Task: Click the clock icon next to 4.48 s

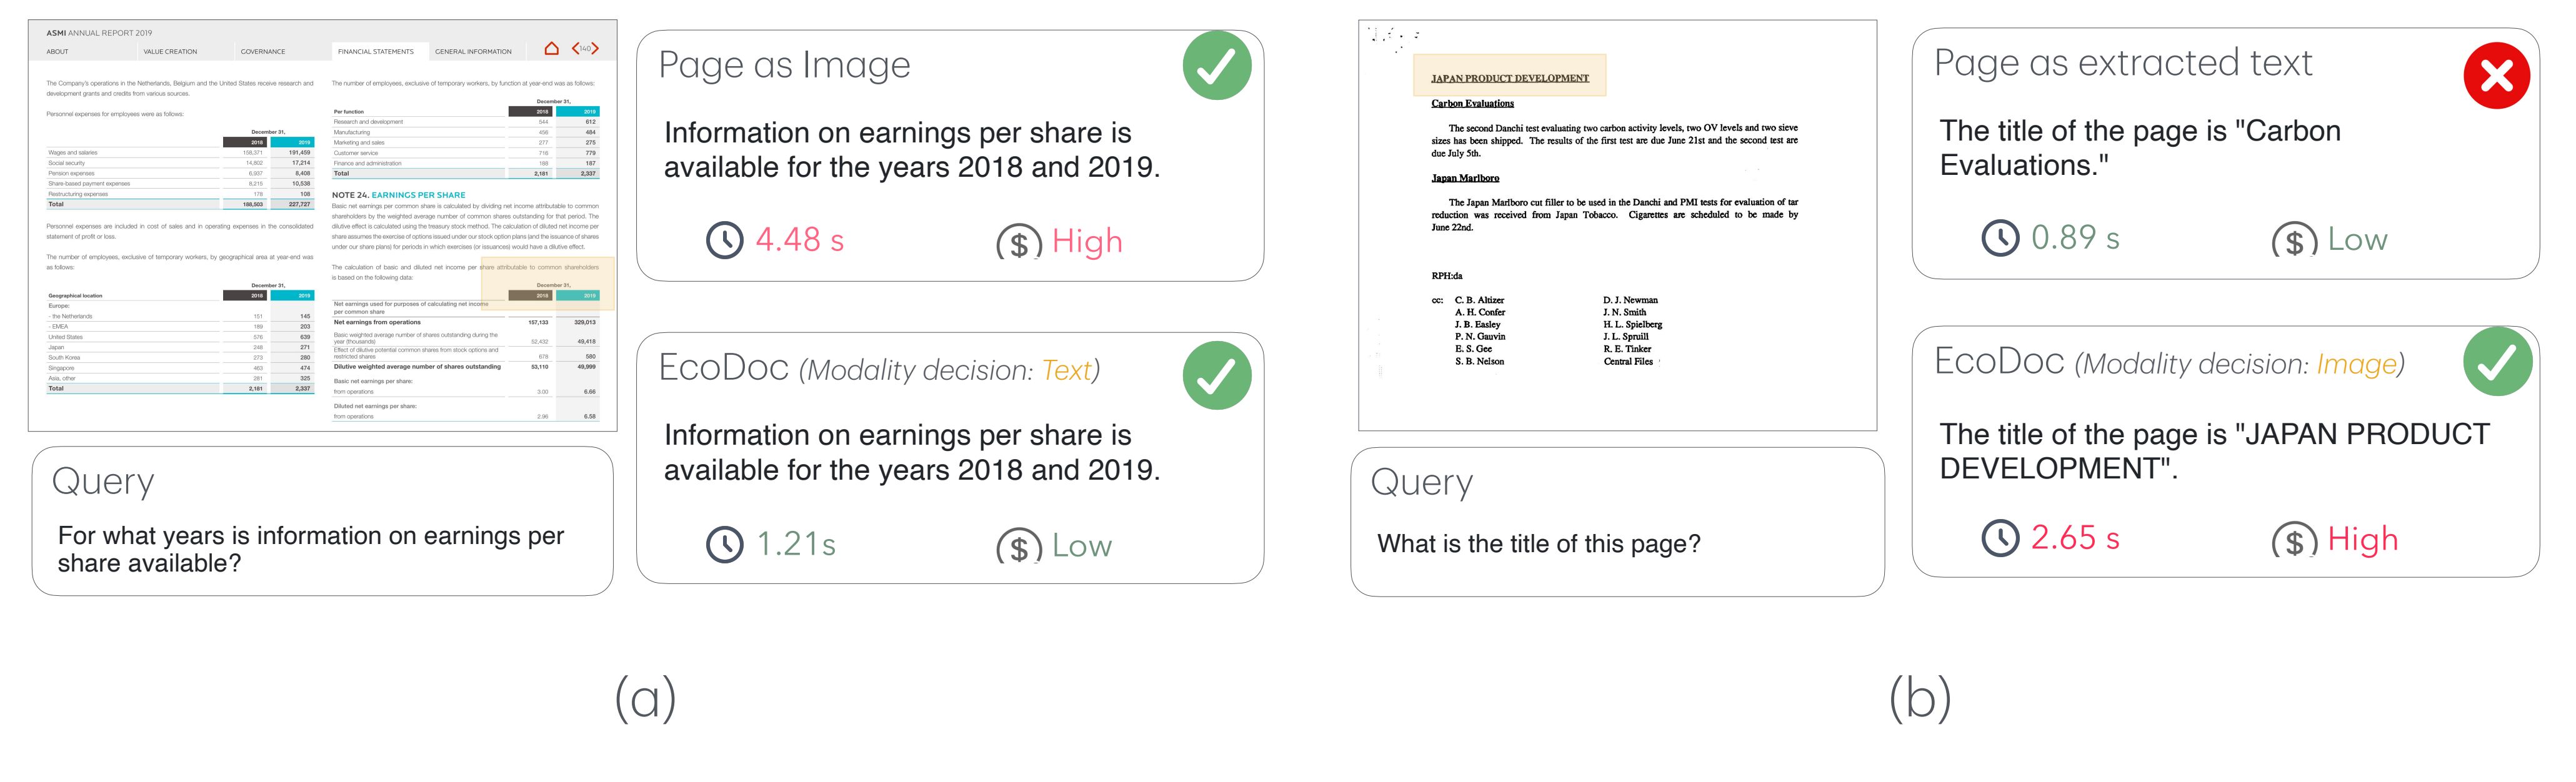Action: (725, 240)
